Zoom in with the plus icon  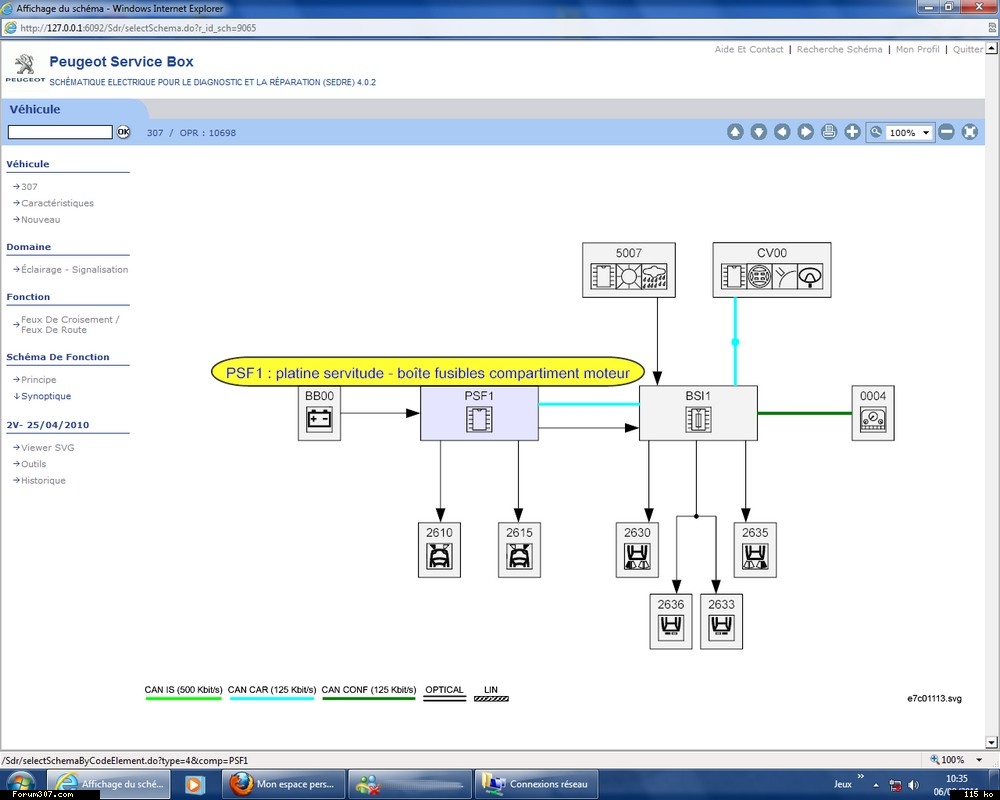[852, 132]
